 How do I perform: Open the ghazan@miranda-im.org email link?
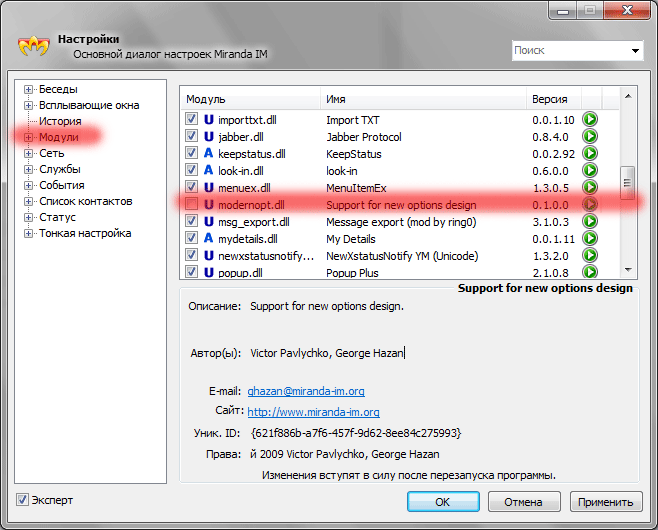tap(306, 391)
